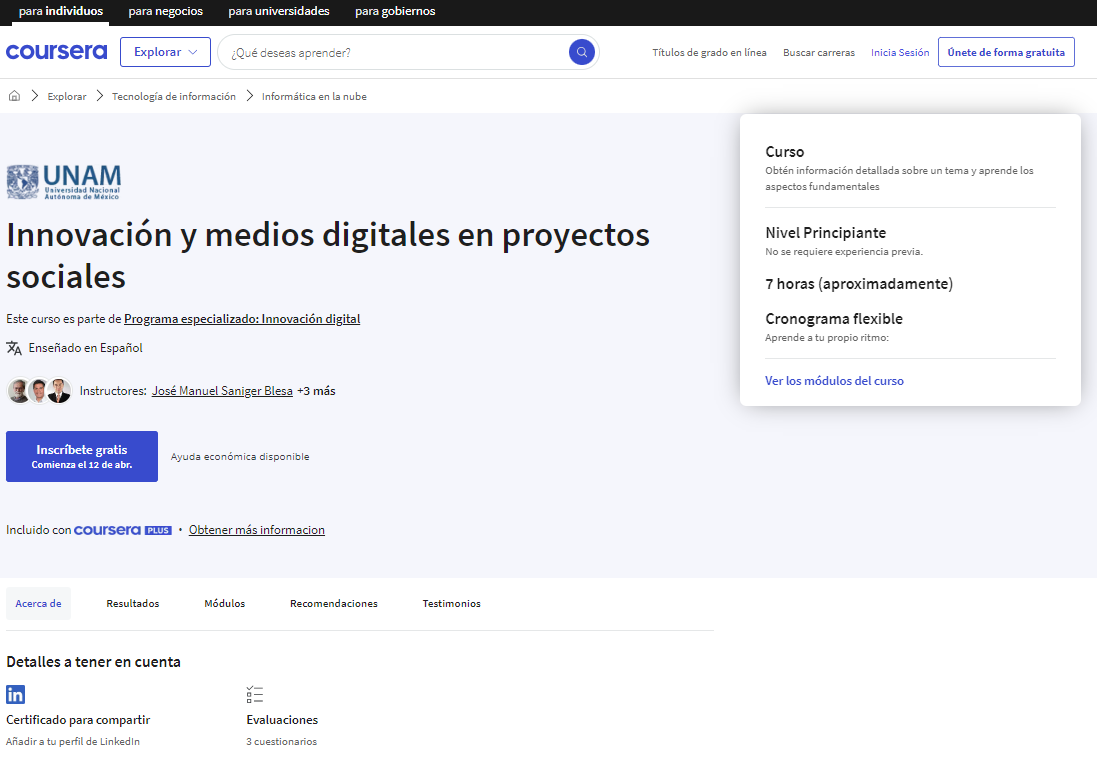Click the Explorar breadcrumb link
This screenshot has height=766, width=1097.
click(67, 97)
